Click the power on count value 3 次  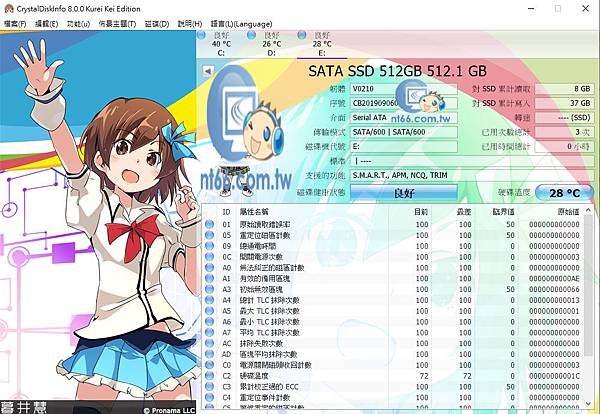pos(564,132)
